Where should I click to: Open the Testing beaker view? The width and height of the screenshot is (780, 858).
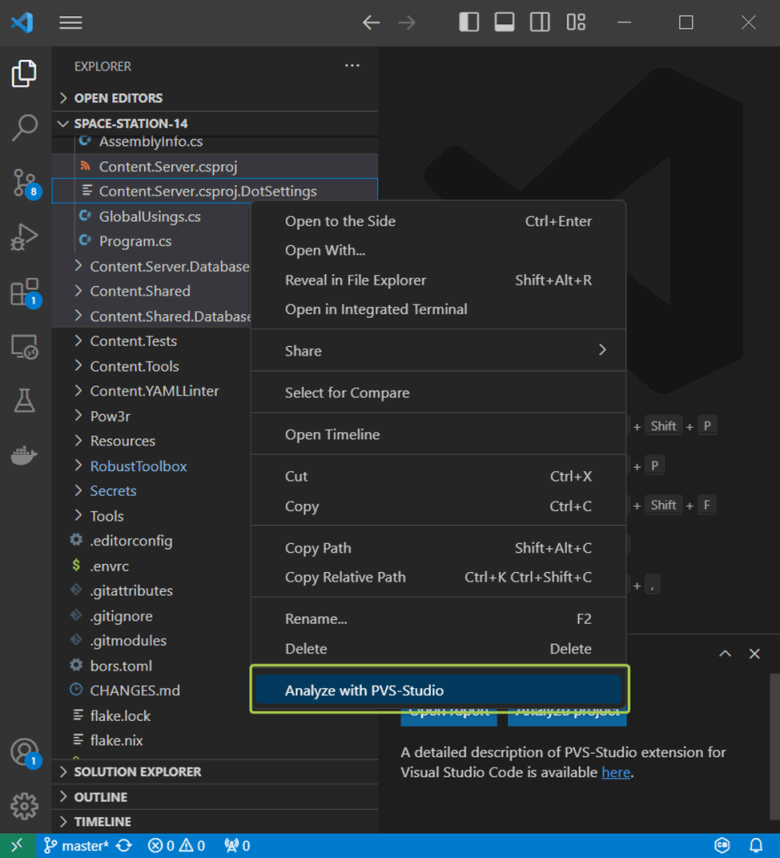click(x=24, y=400)
